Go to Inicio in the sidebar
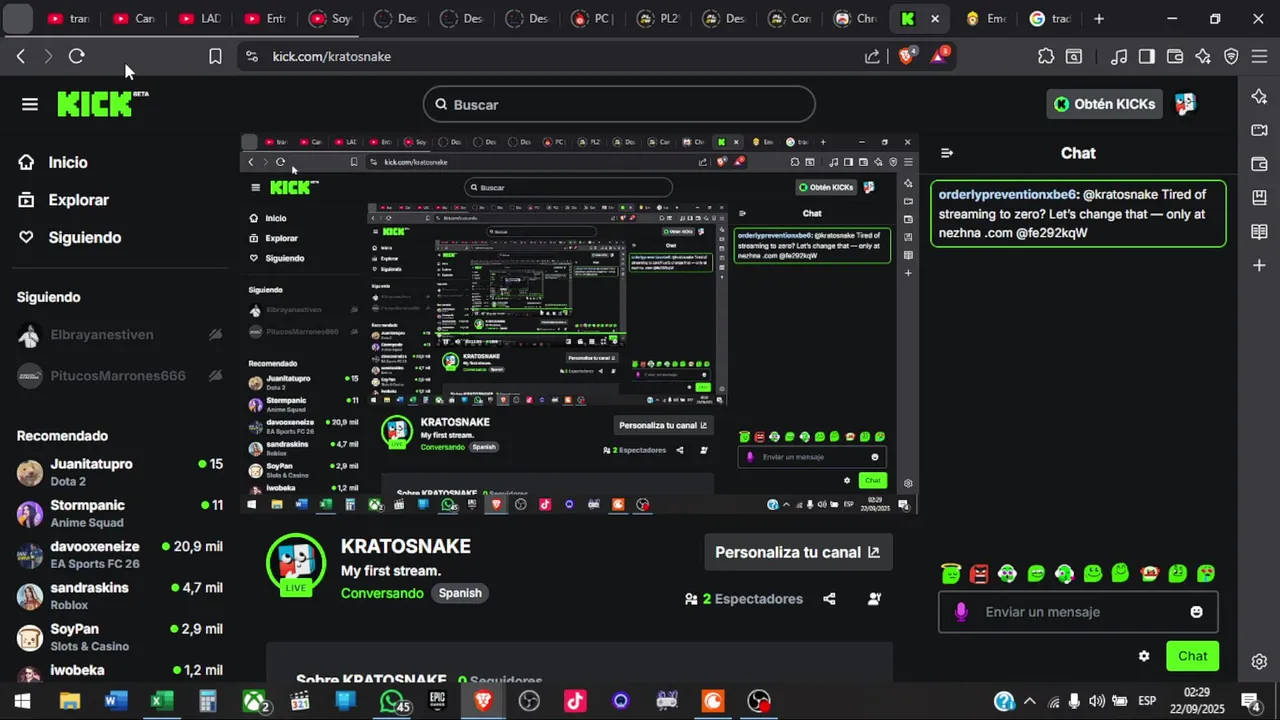 point(54,162)
